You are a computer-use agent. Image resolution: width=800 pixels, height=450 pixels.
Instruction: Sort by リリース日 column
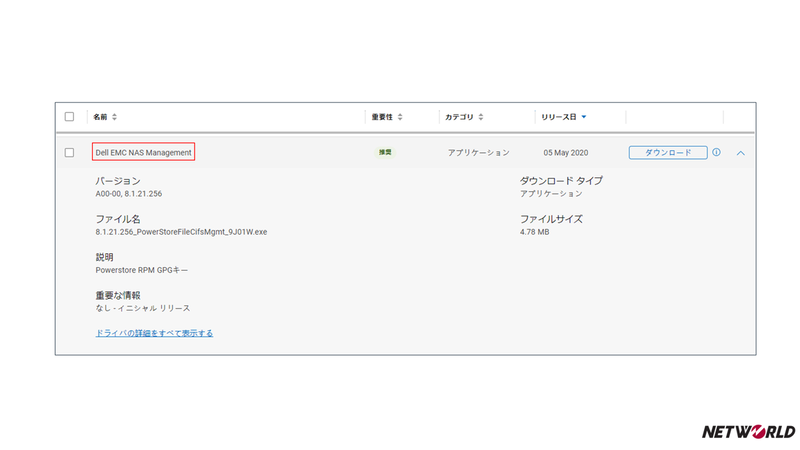coord(563,117)
